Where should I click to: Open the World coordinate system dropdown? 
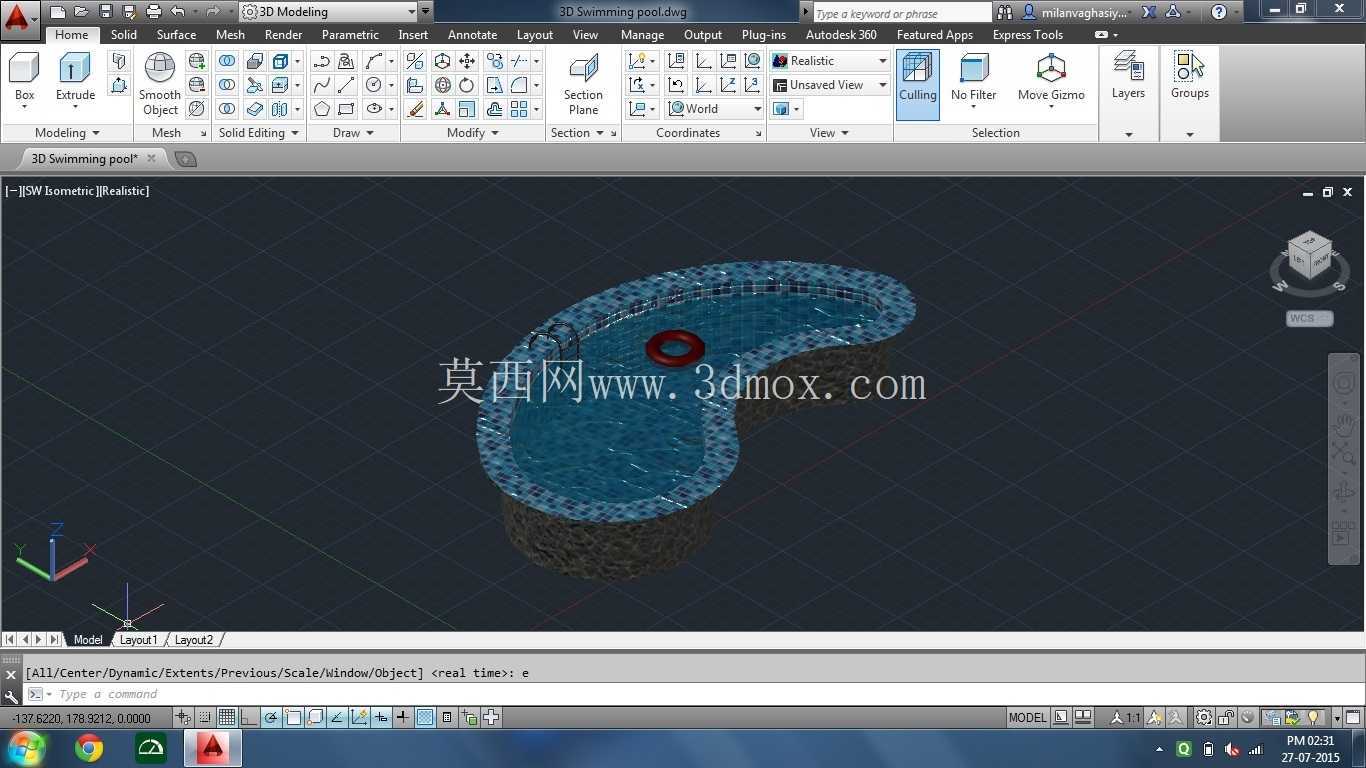pos(714,109)
